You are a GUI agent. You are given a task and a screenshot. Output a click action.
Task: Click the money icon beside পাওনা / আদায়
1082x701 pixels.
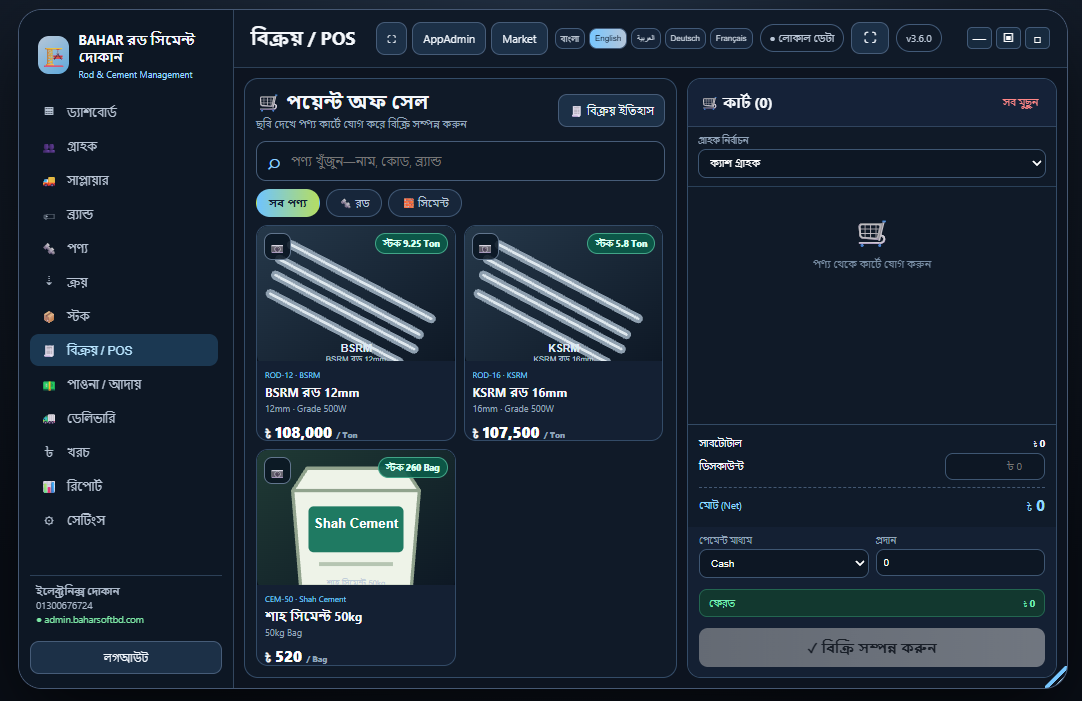click(49, 385)
